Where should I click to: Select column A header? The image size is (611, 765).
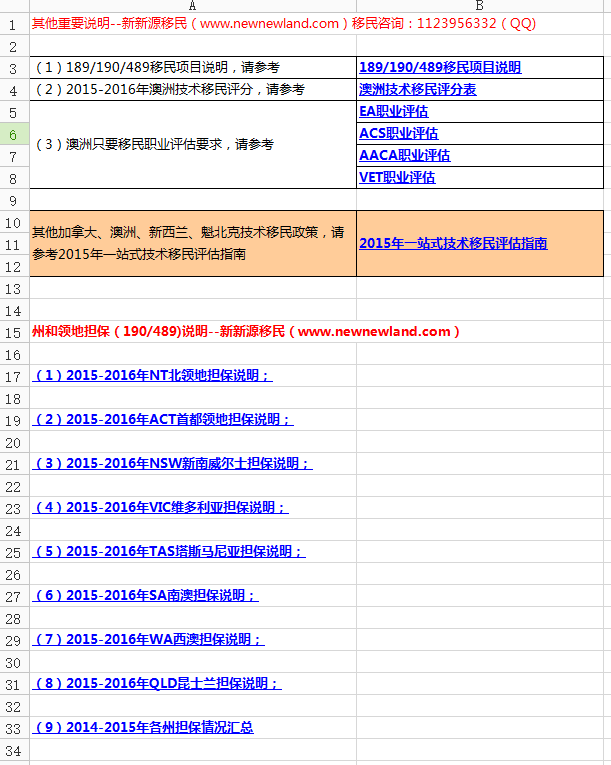pyautogui.click(x=193, y=6)
